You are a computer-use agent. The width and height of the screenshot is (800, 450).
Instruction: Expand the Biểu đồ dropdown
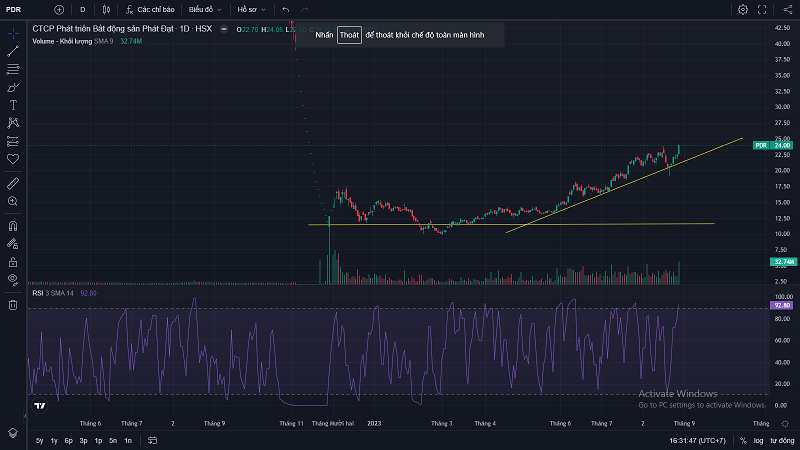click(203, 9)
